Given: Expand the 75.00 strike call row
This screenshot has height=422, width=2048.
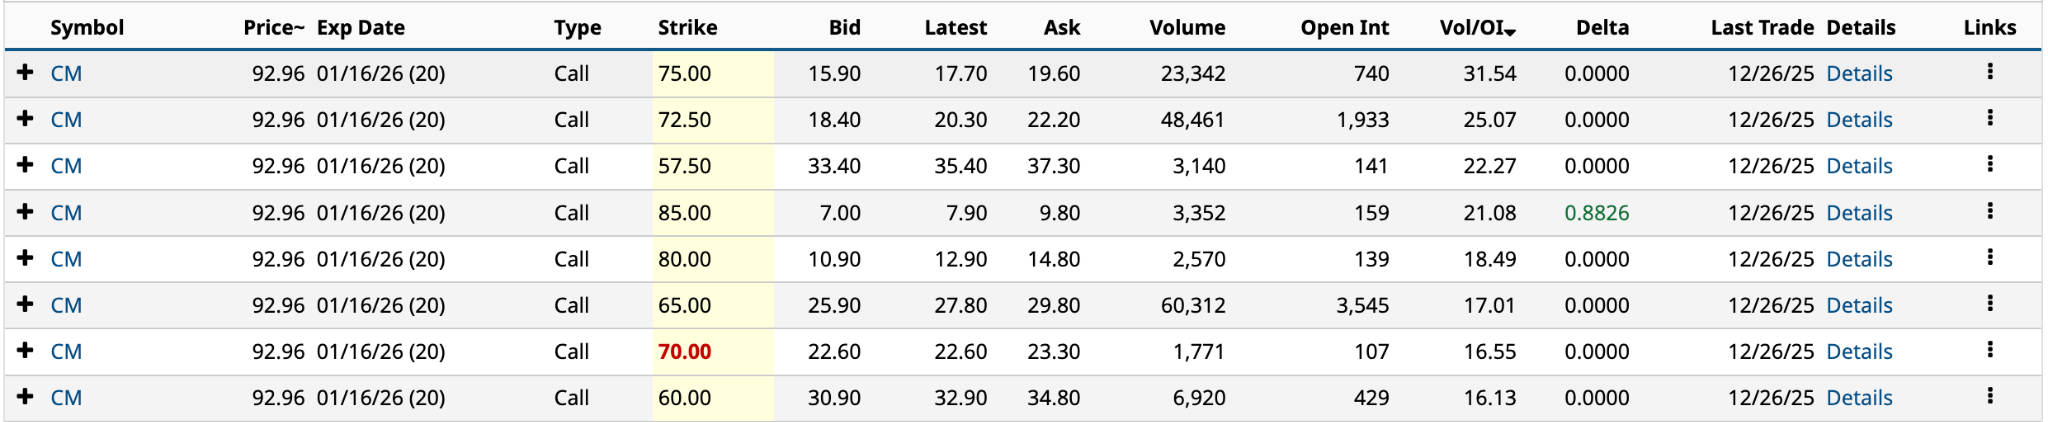Looking at the screenshot, I should click(x=26, y=73).
